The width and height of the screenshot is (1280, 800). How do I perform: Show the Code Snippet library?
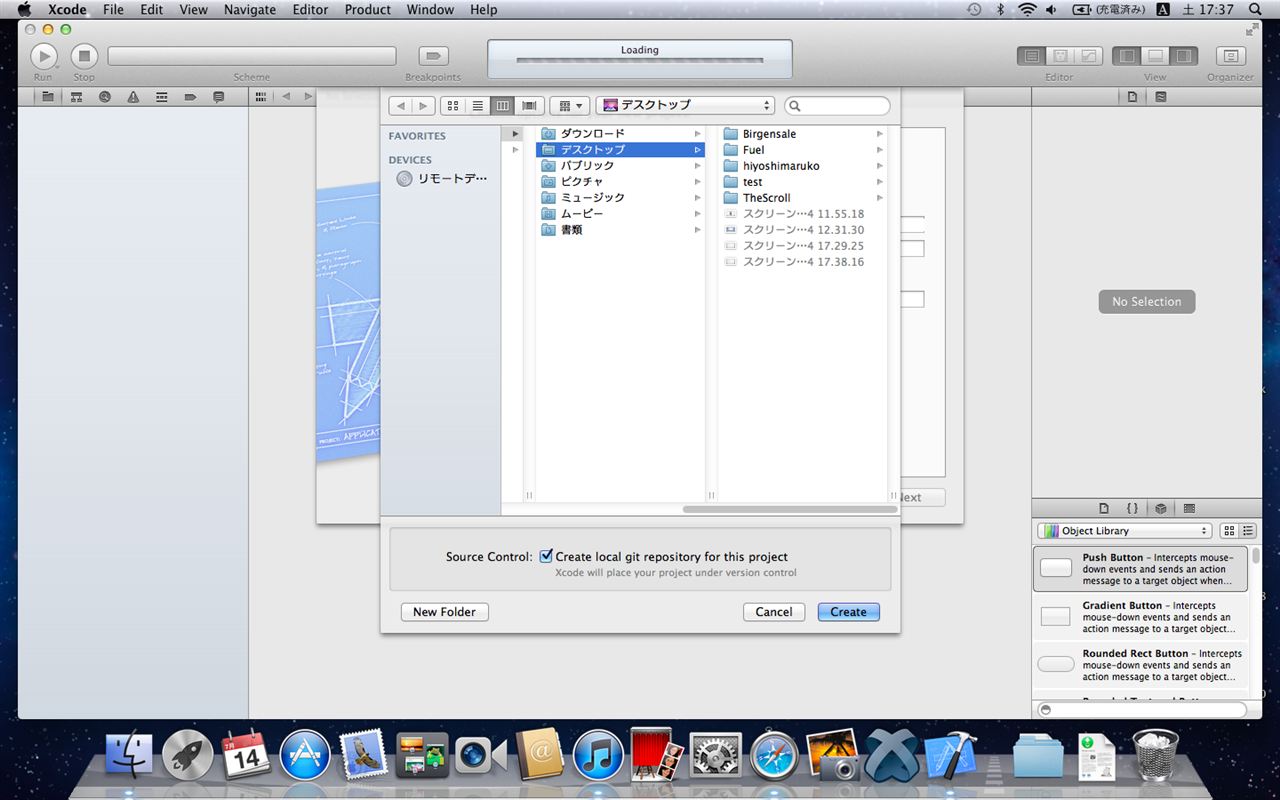point(1132,508)
